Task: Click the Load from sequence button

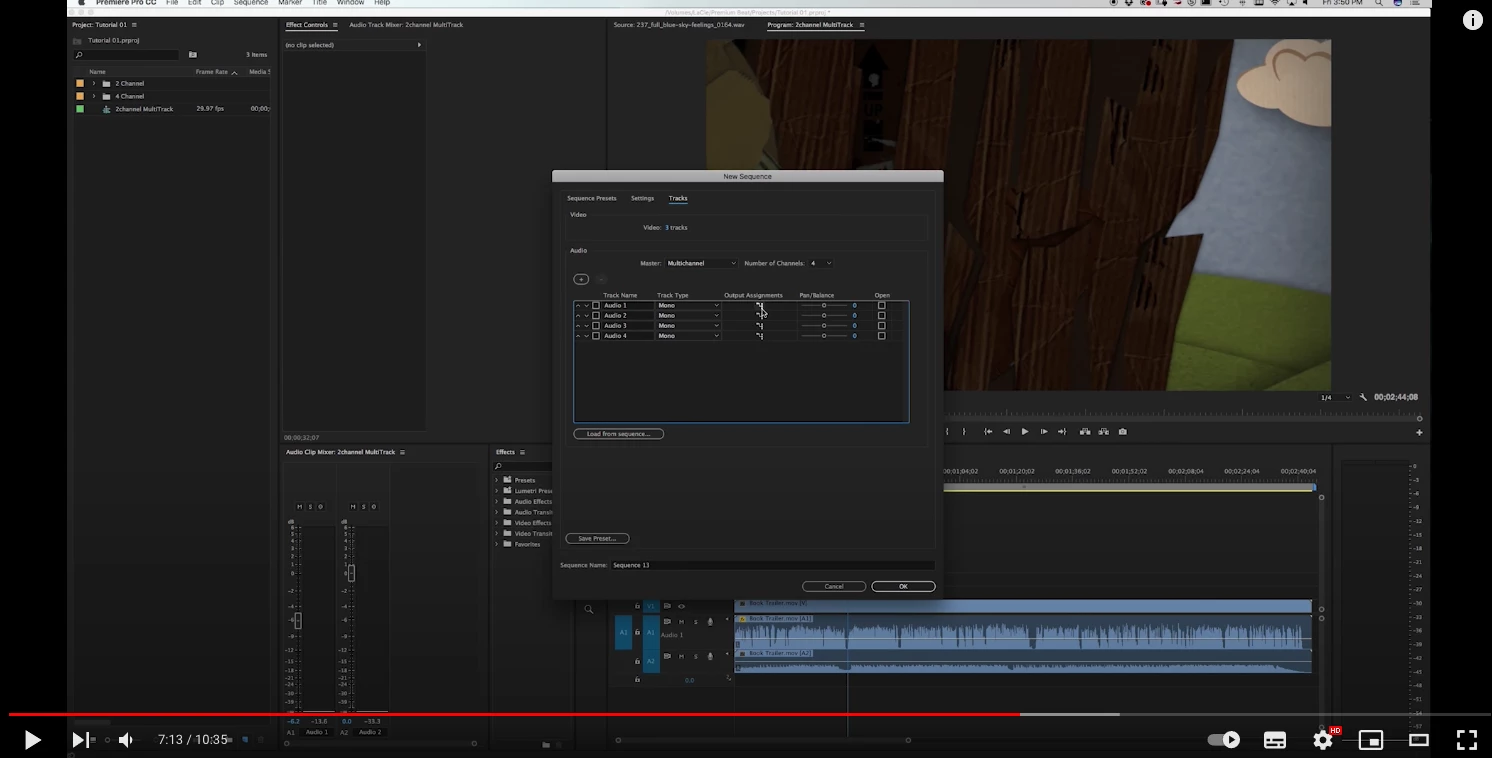Action: [x=619, y=434]
